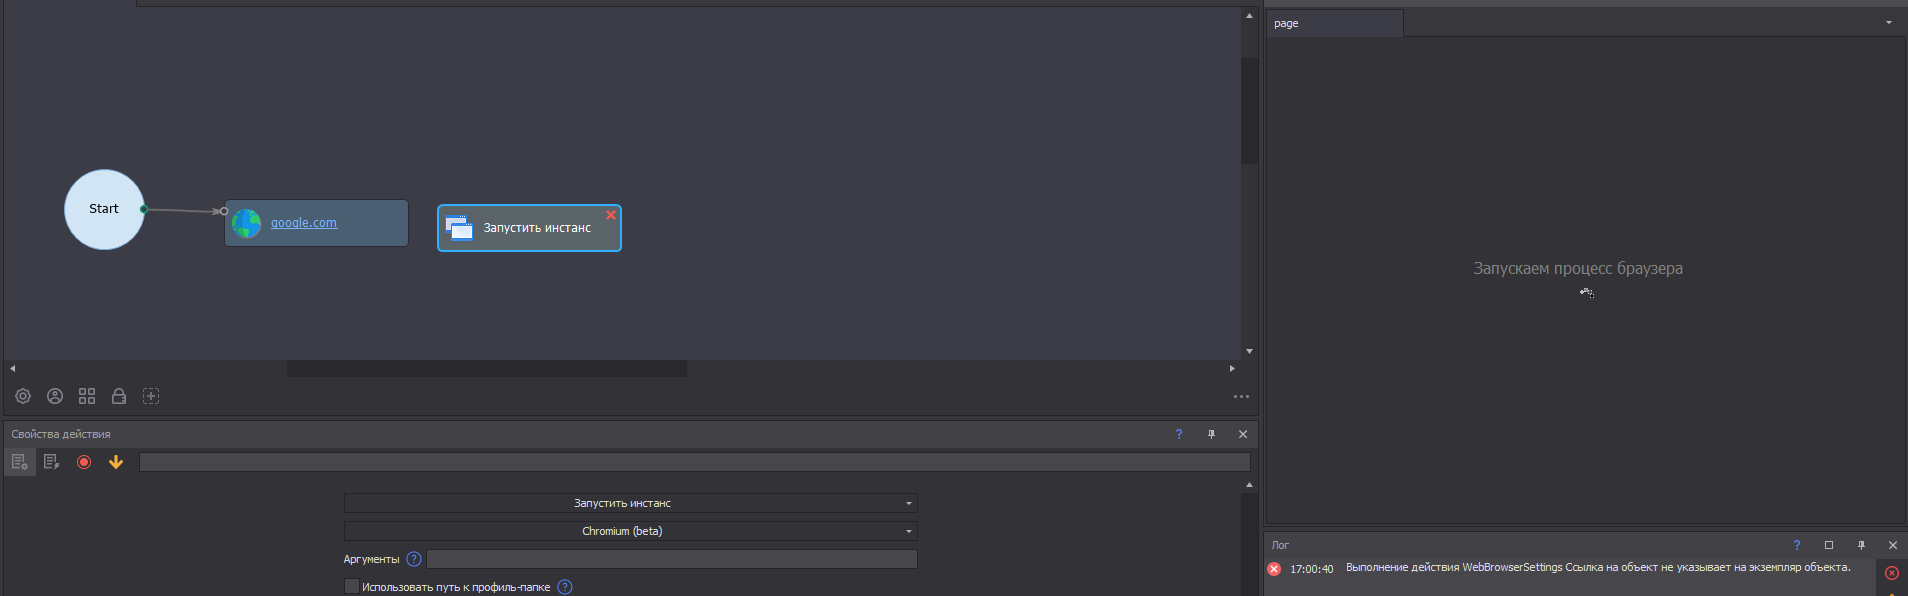Enable Использовать путь к профиль-папке checkbox
The image size is (1908, 596).
(x=351, y=586)
